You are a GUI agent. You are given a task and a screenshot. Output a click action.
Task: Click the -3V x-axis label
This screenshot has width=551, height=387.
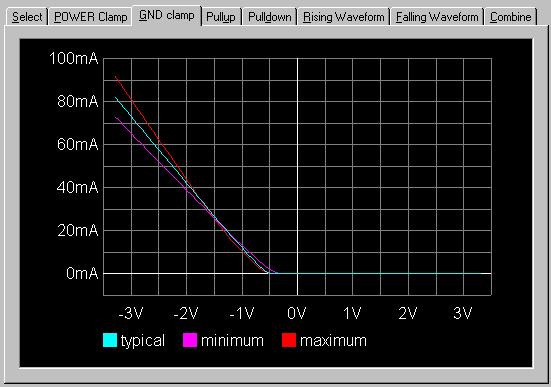click(131, 313)
